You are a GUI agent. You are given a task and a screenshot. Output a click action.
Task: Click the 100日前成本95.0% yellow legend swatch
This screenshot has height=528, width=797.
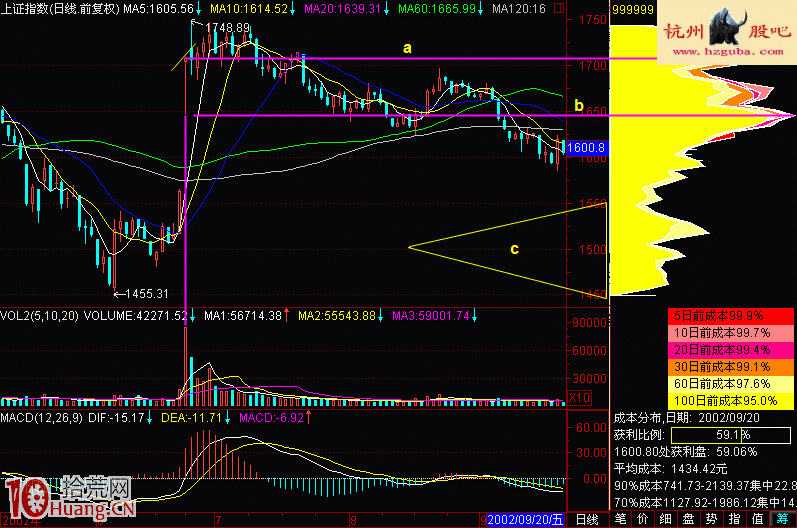[730, 401]
